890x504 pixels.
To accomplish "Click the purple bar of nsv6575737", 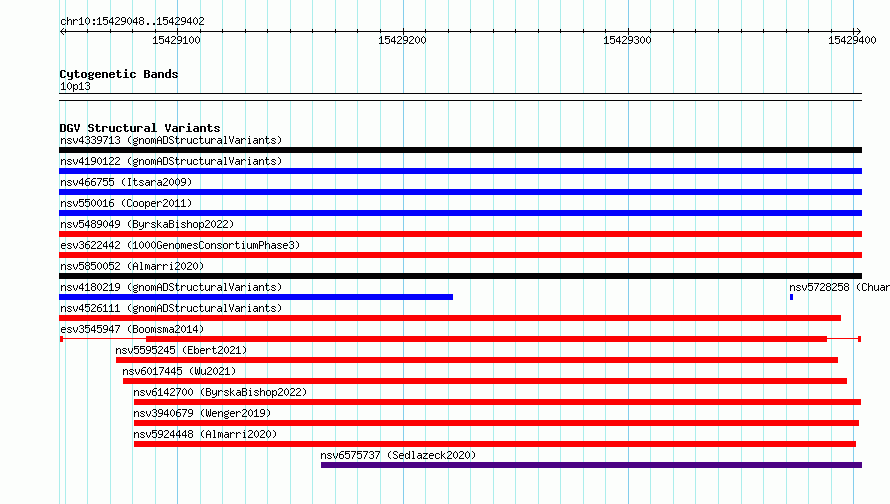I will pos(591,465).
